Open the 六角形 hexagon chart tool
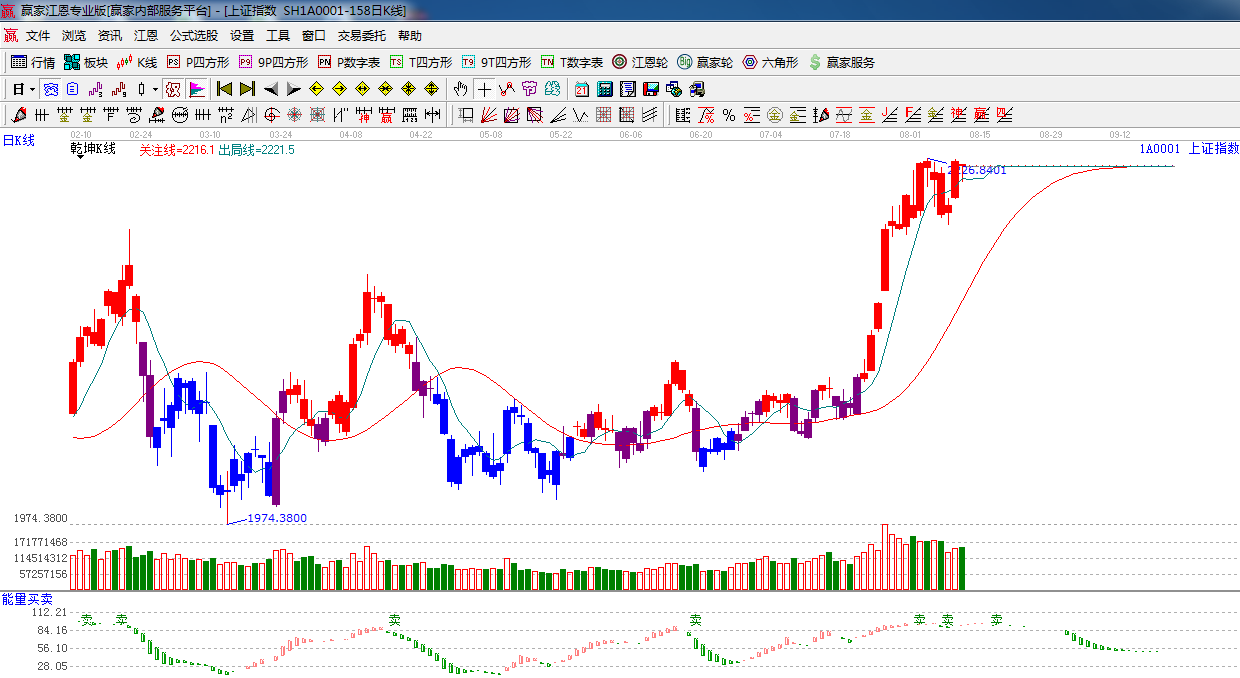 (770, 62)
